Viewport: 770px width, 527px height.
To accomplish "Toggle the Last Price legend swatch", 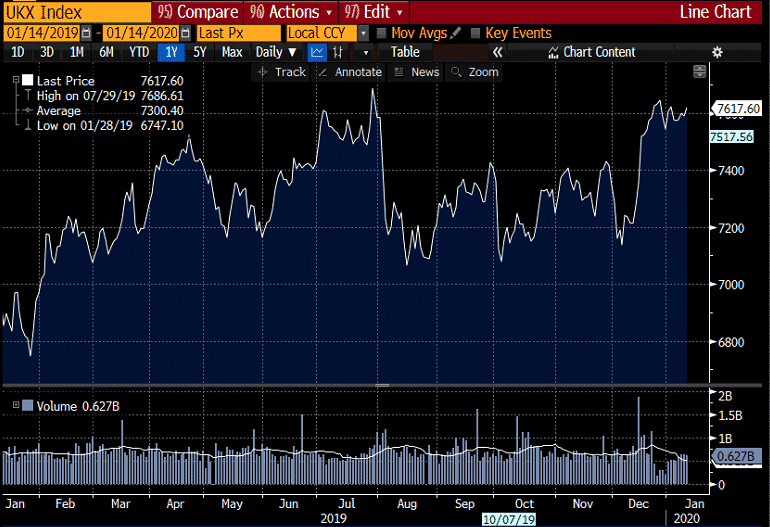I will coord(29,79).
